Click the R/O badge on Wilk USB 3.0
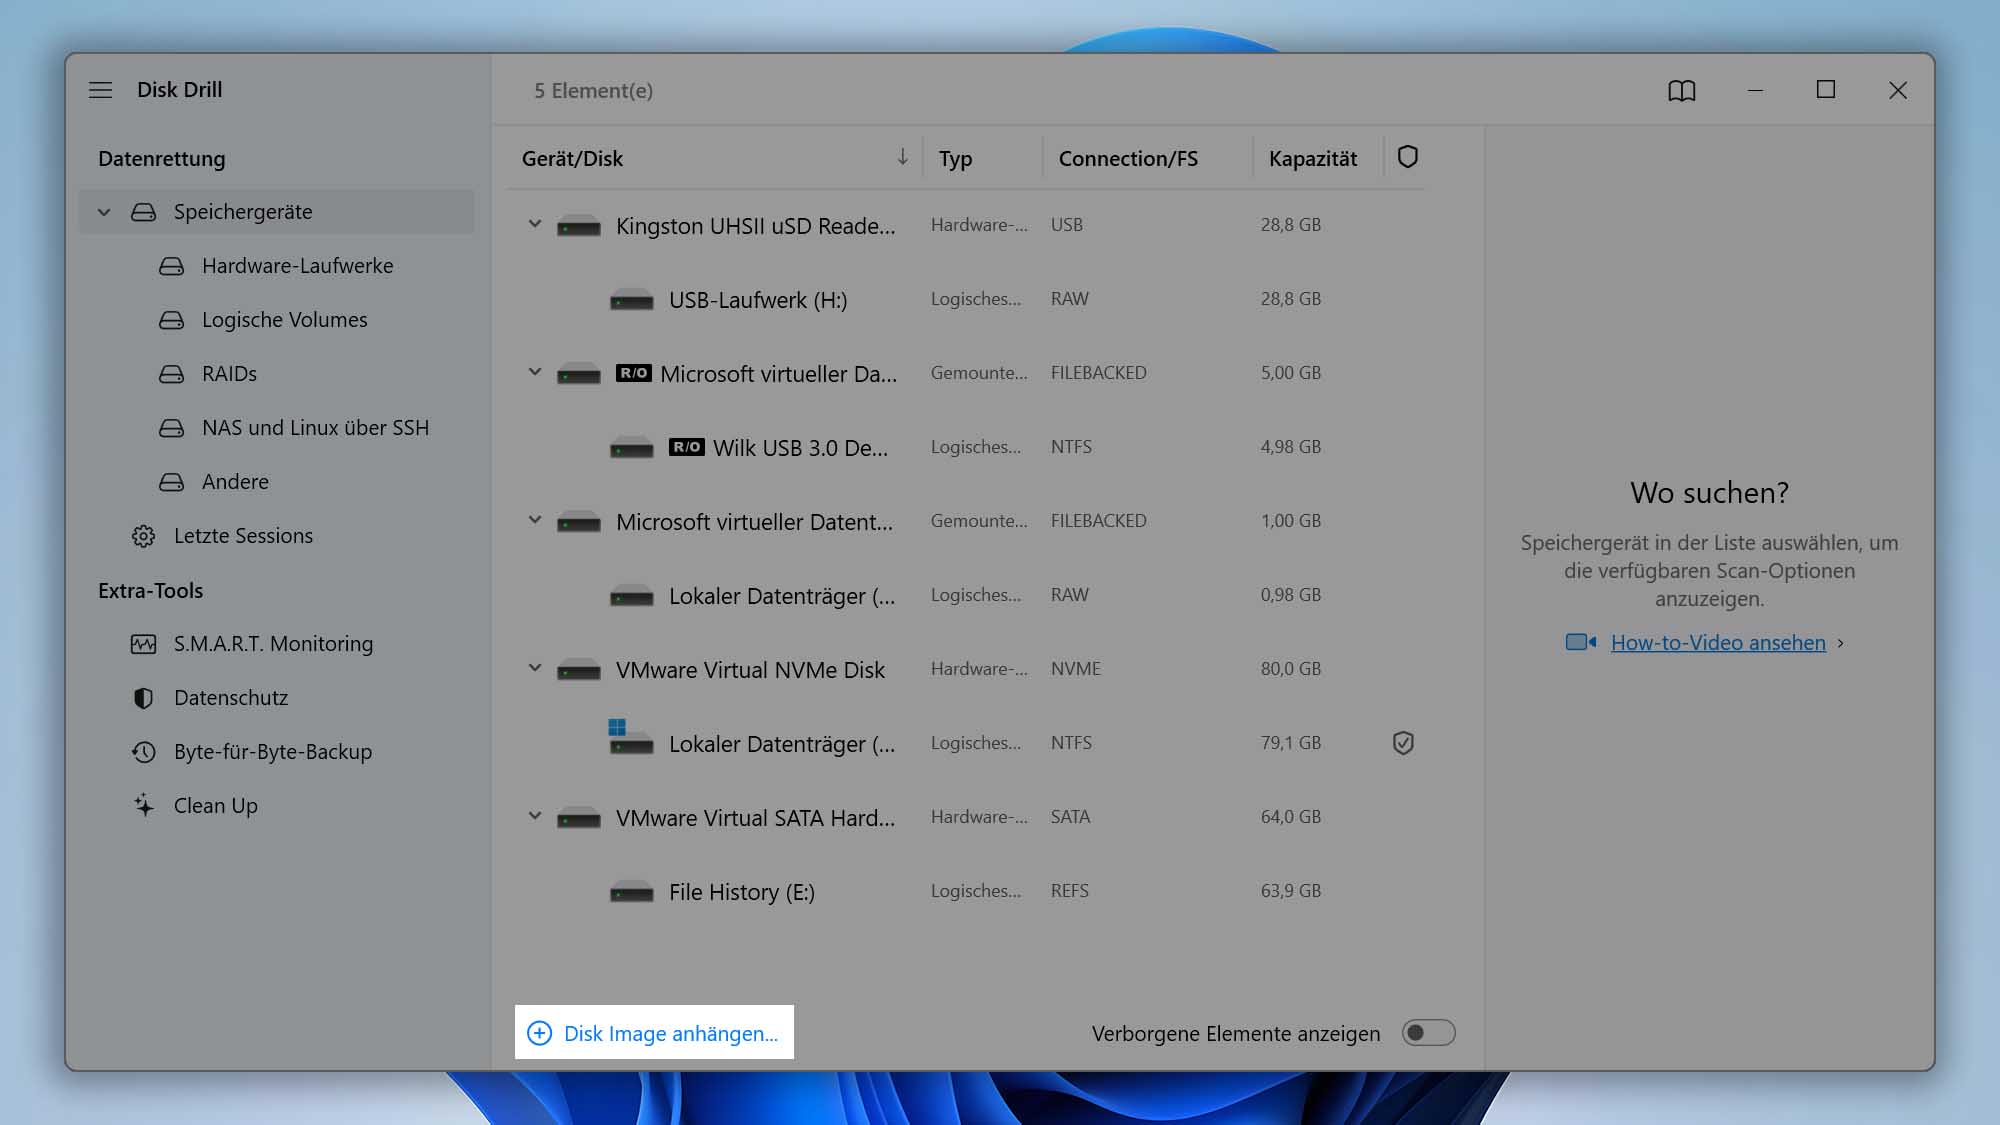 pos(686,447)
